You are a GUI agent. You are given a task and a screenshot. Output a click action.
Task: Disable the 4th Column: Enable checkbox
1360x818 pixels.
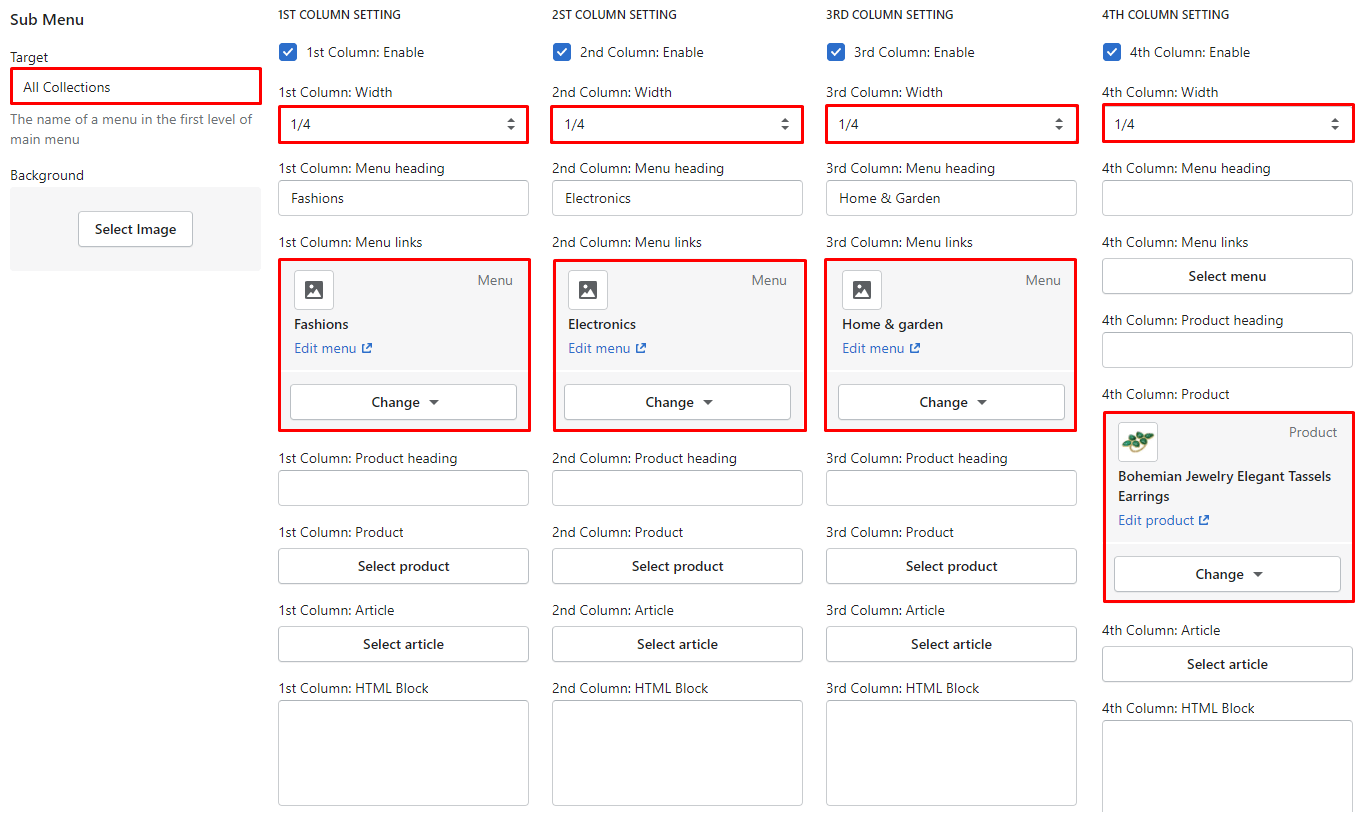(1111, 52)
